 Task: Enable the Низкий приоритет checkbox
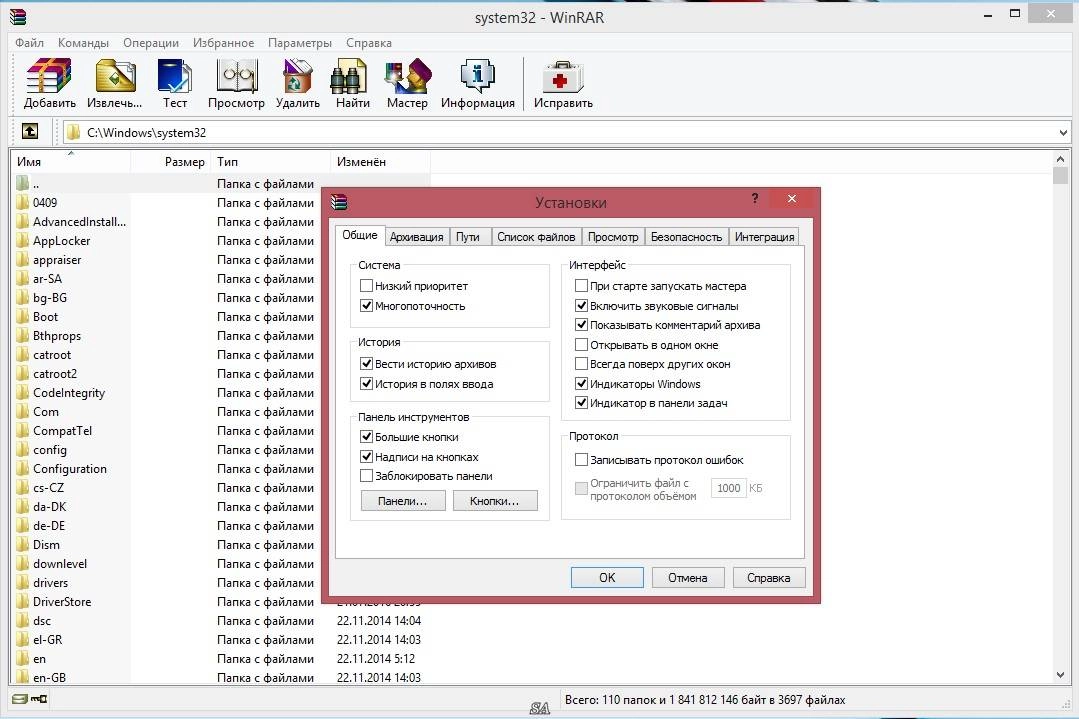[366, 286]
